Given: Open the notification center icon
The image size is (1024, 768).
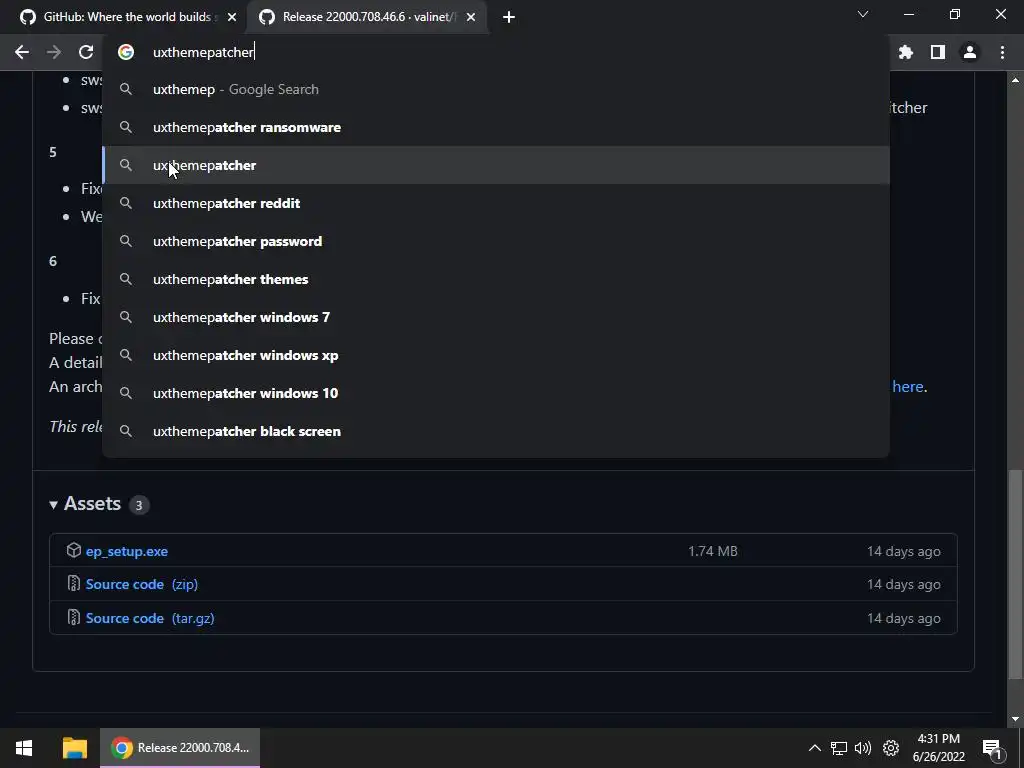Looking at the screenshot, I should pos(992,748).
